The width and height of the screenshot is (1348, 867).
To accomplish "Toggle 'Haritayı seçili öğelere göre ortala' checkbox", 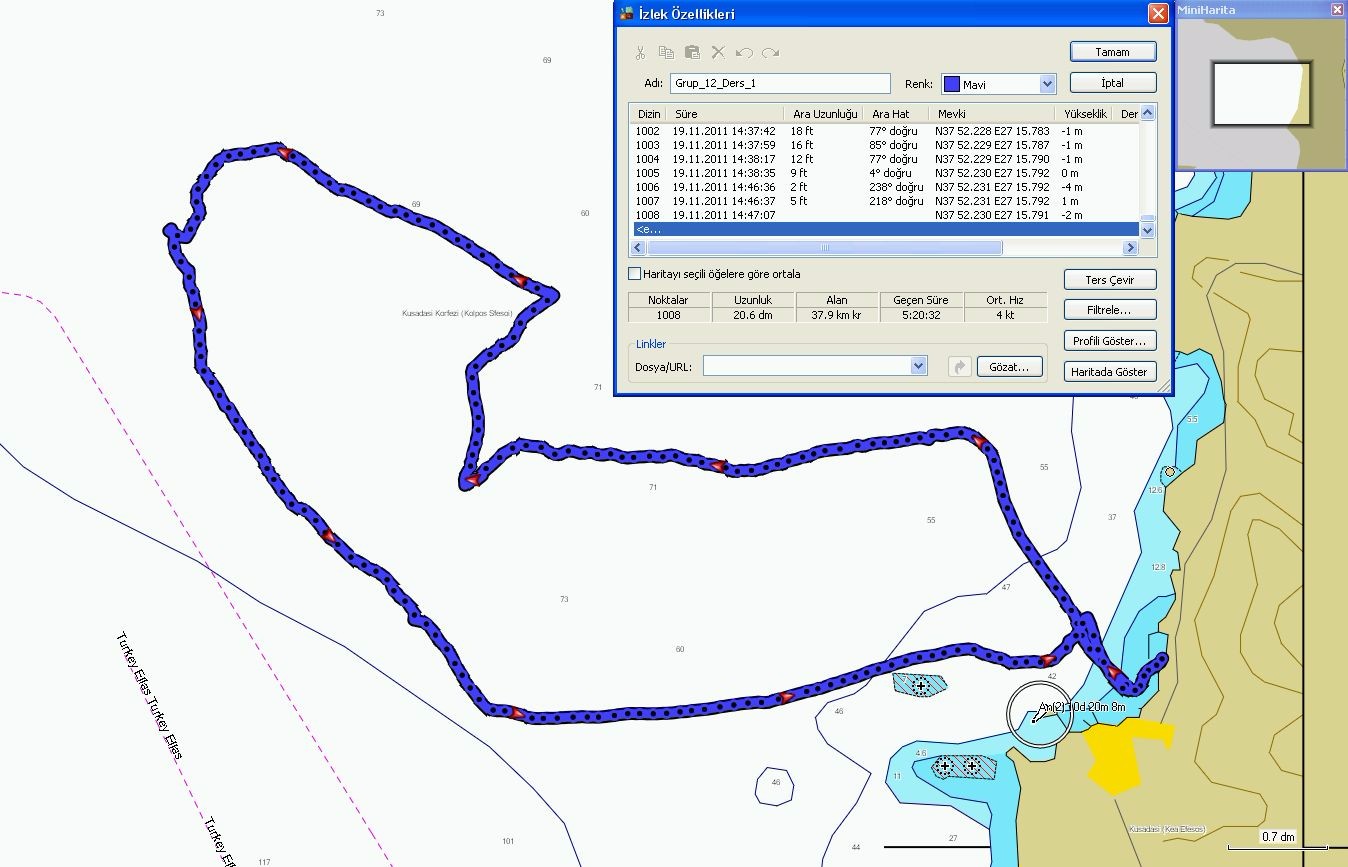I will pyautogui.click(x=634, y=274).
